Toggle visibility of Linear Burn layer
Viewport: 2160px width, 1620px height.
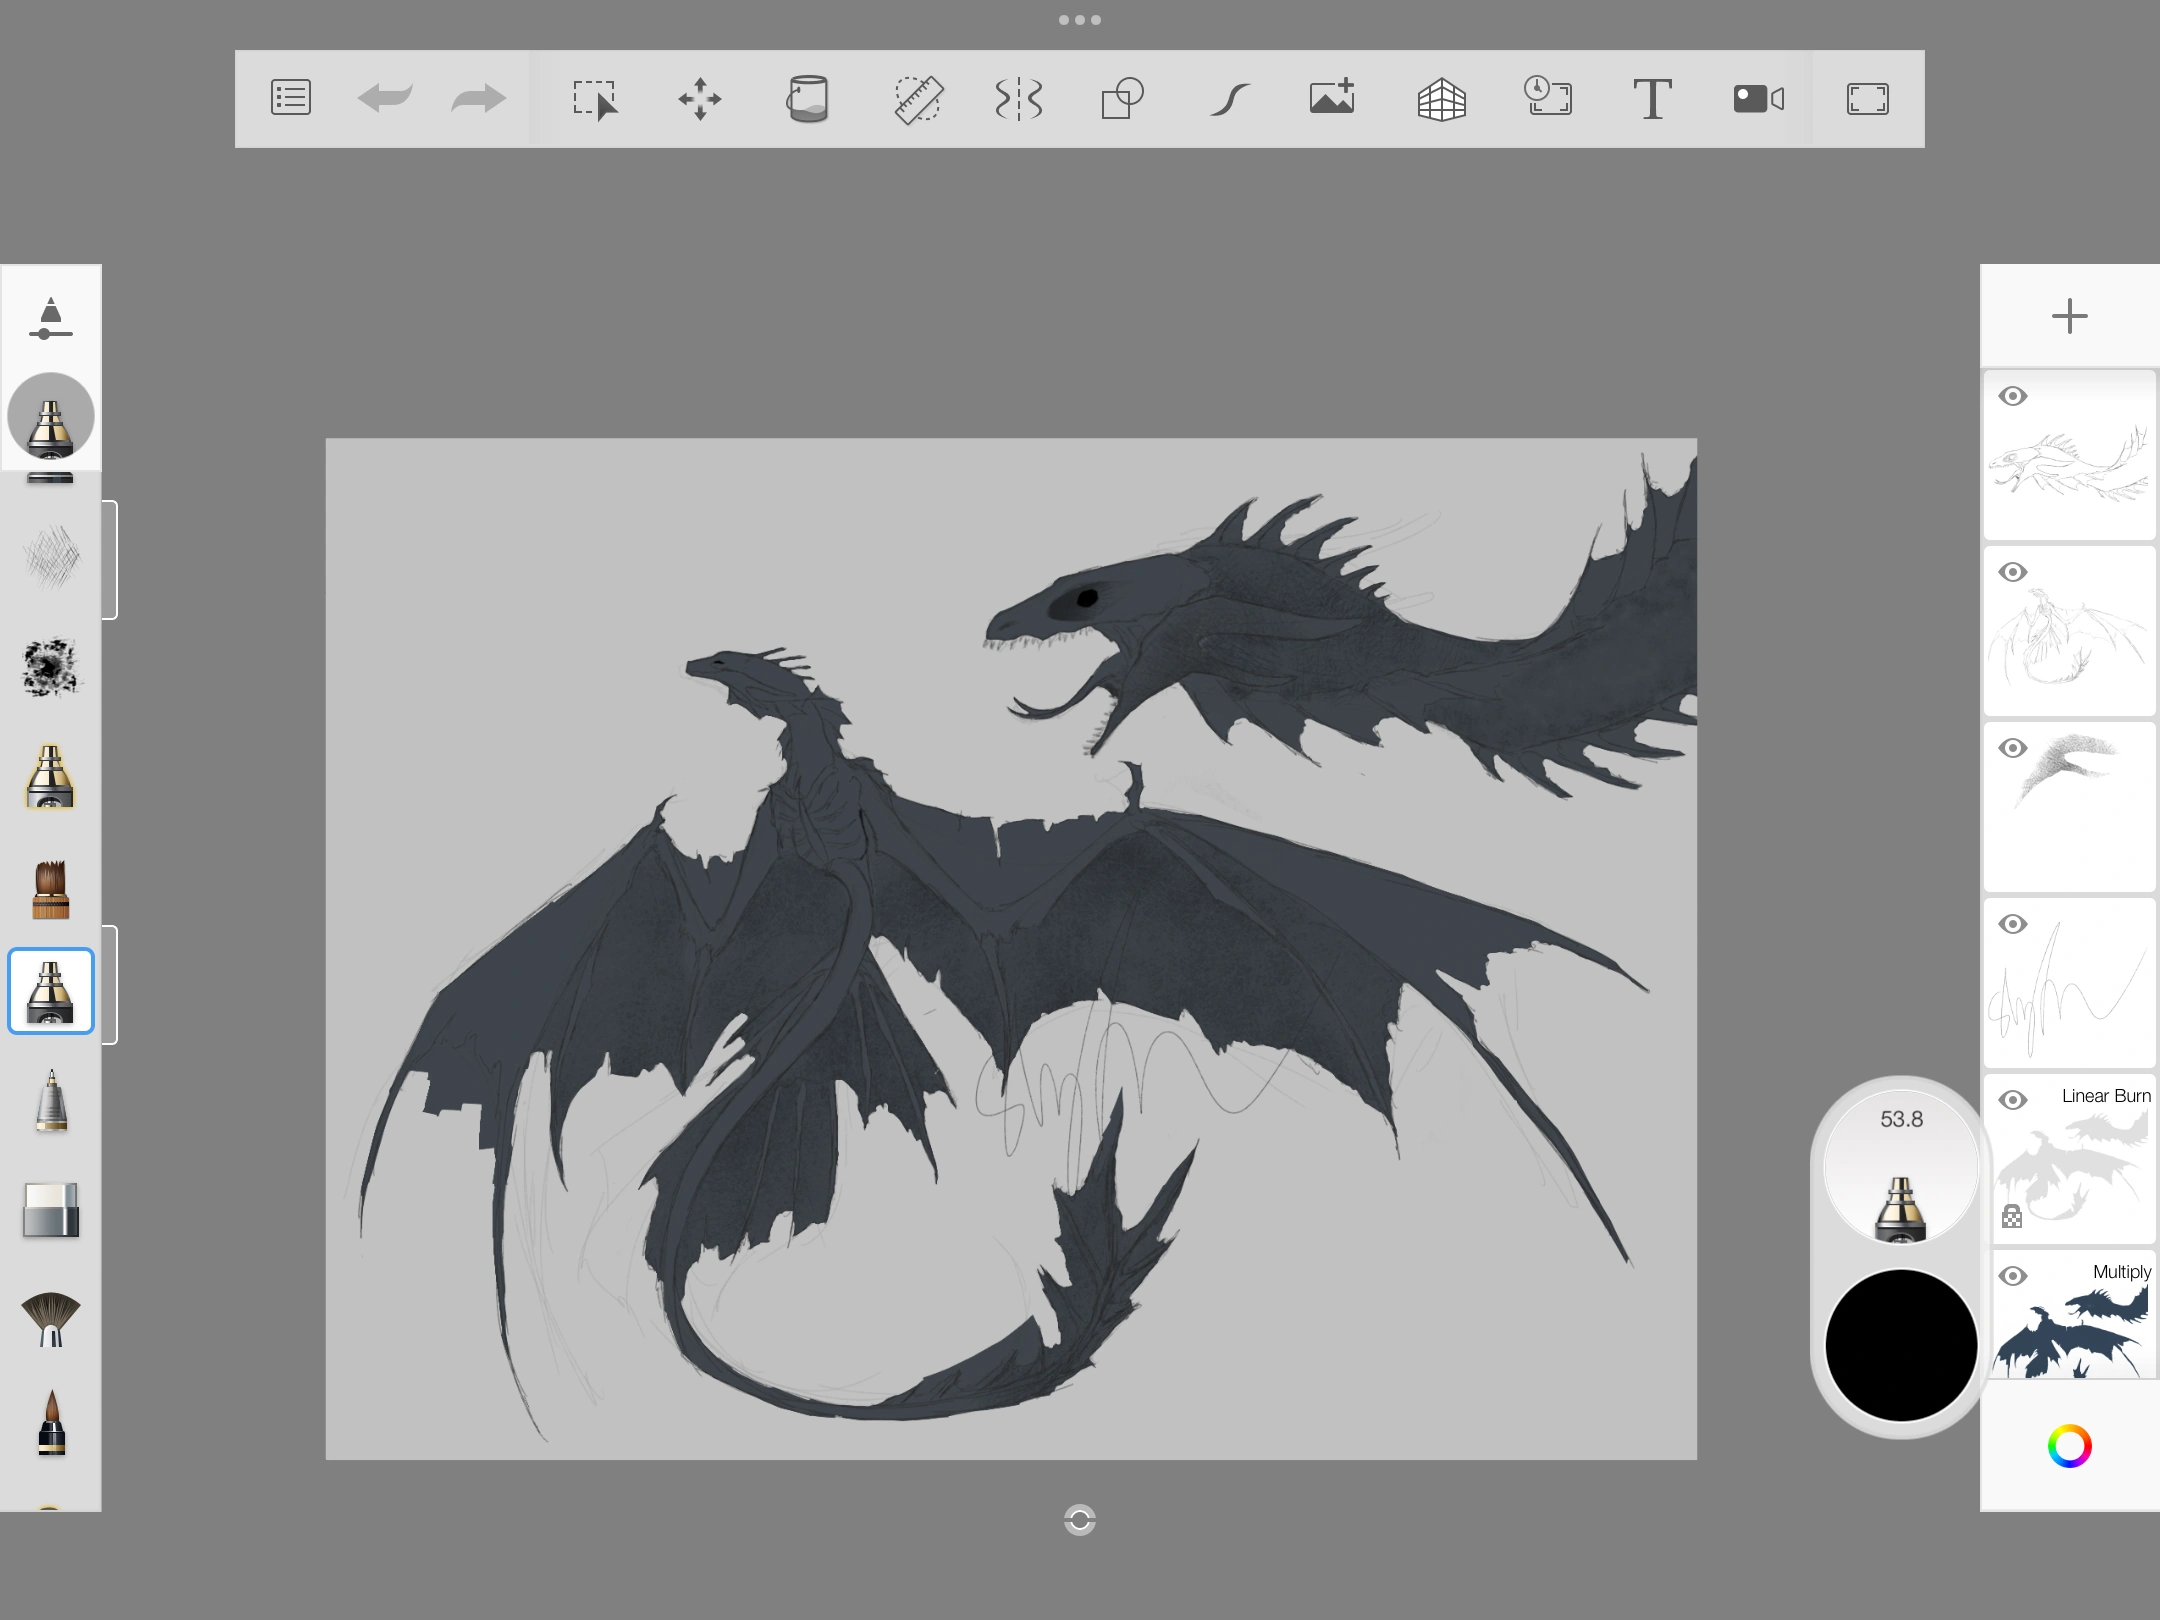[x=2013, y=1101]
